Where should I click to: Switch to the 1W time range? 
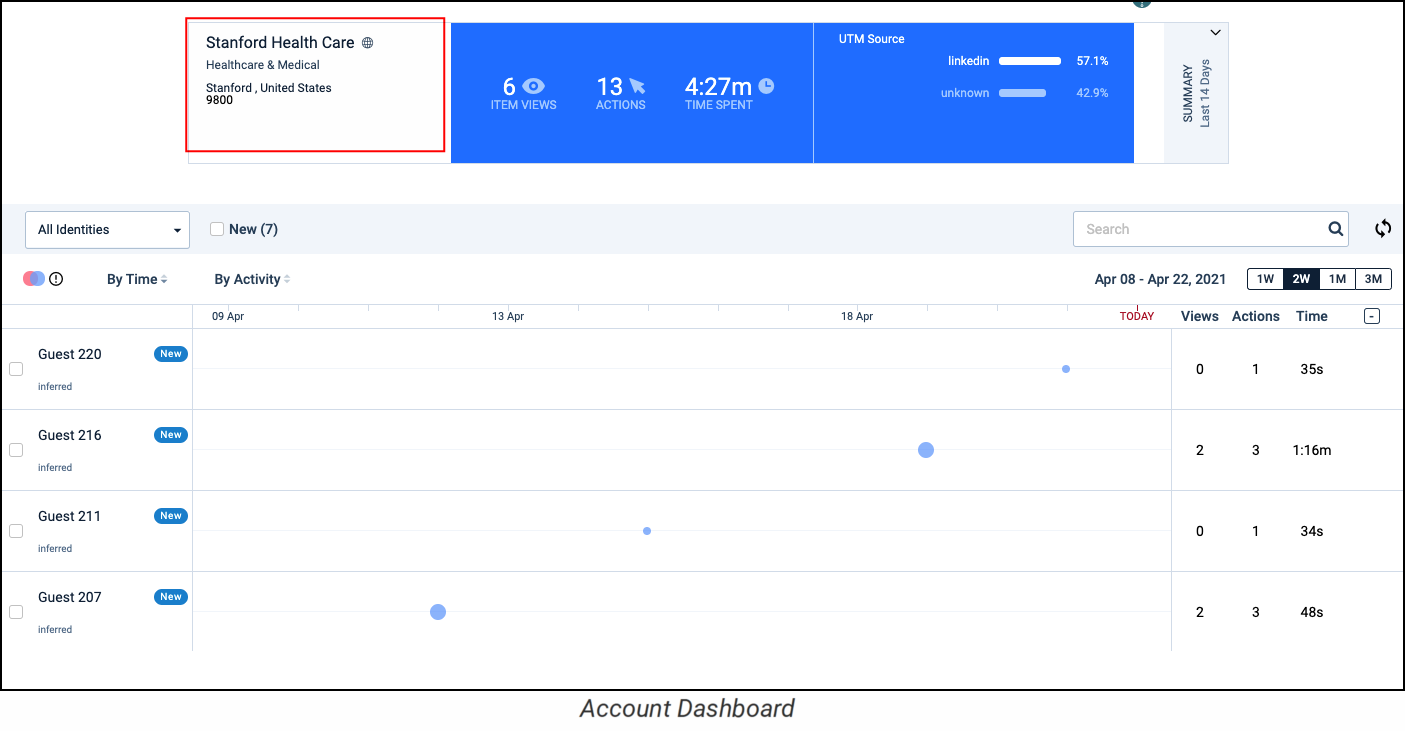[x=1265, y=279]
